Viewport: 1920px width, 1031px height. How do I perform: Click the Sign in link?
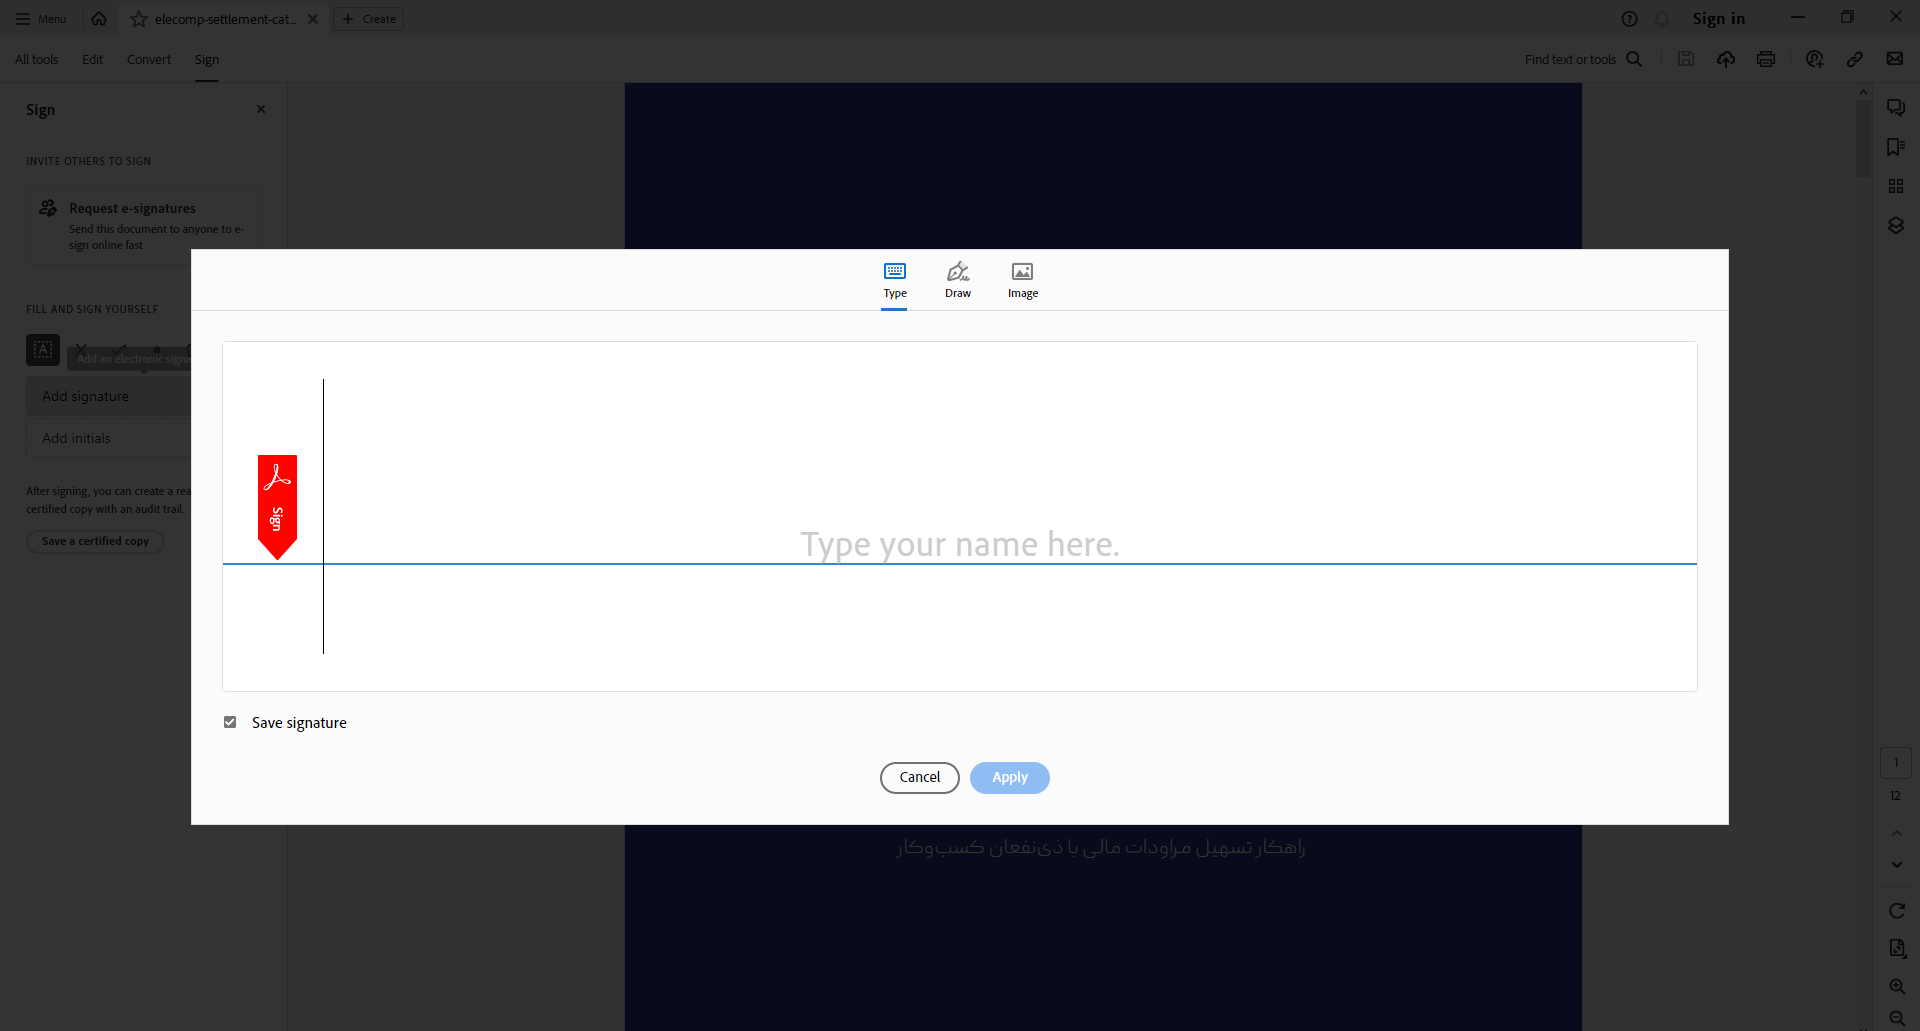(x=1718, y=19)
